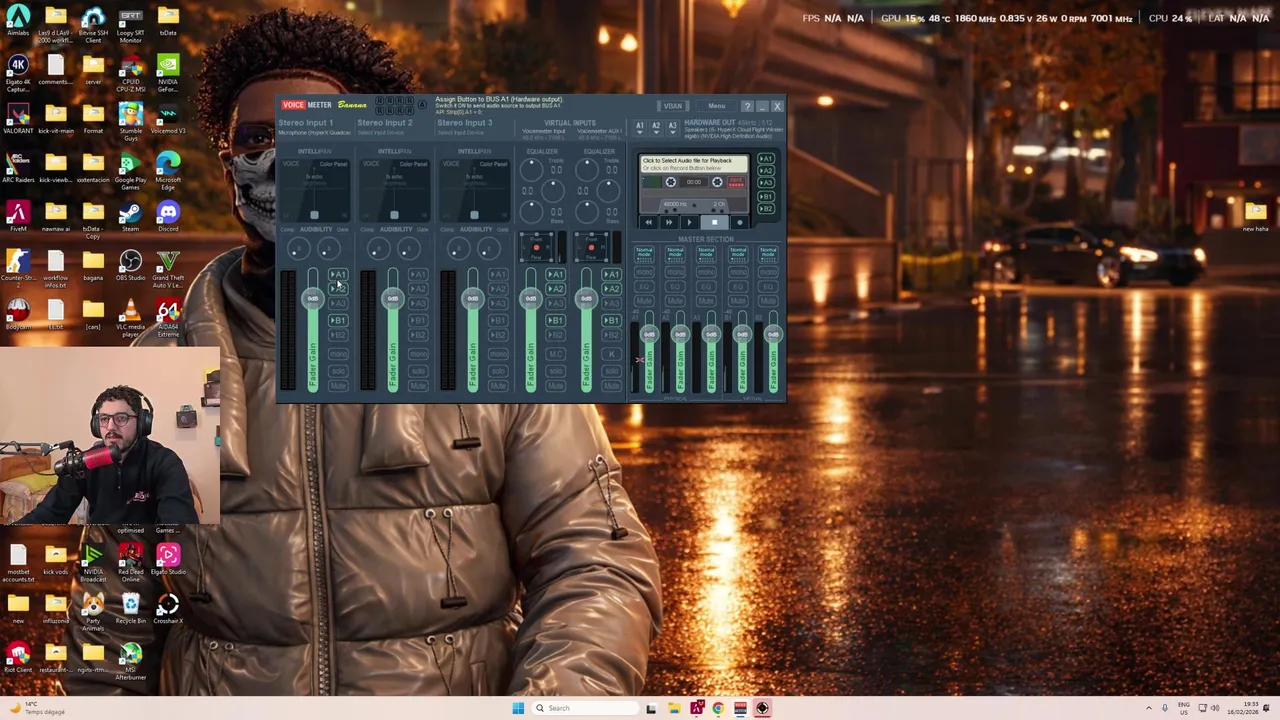This screenshot has width=1280, height=720.
Task: Click the cassette fast-forward button
Action: 669,221
